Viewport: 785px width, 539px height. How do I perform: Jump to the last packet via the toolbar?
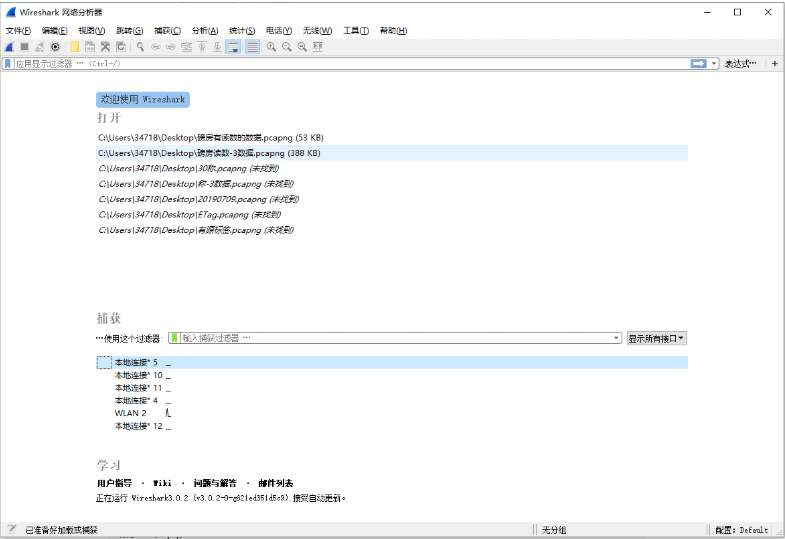coord(218,47)
